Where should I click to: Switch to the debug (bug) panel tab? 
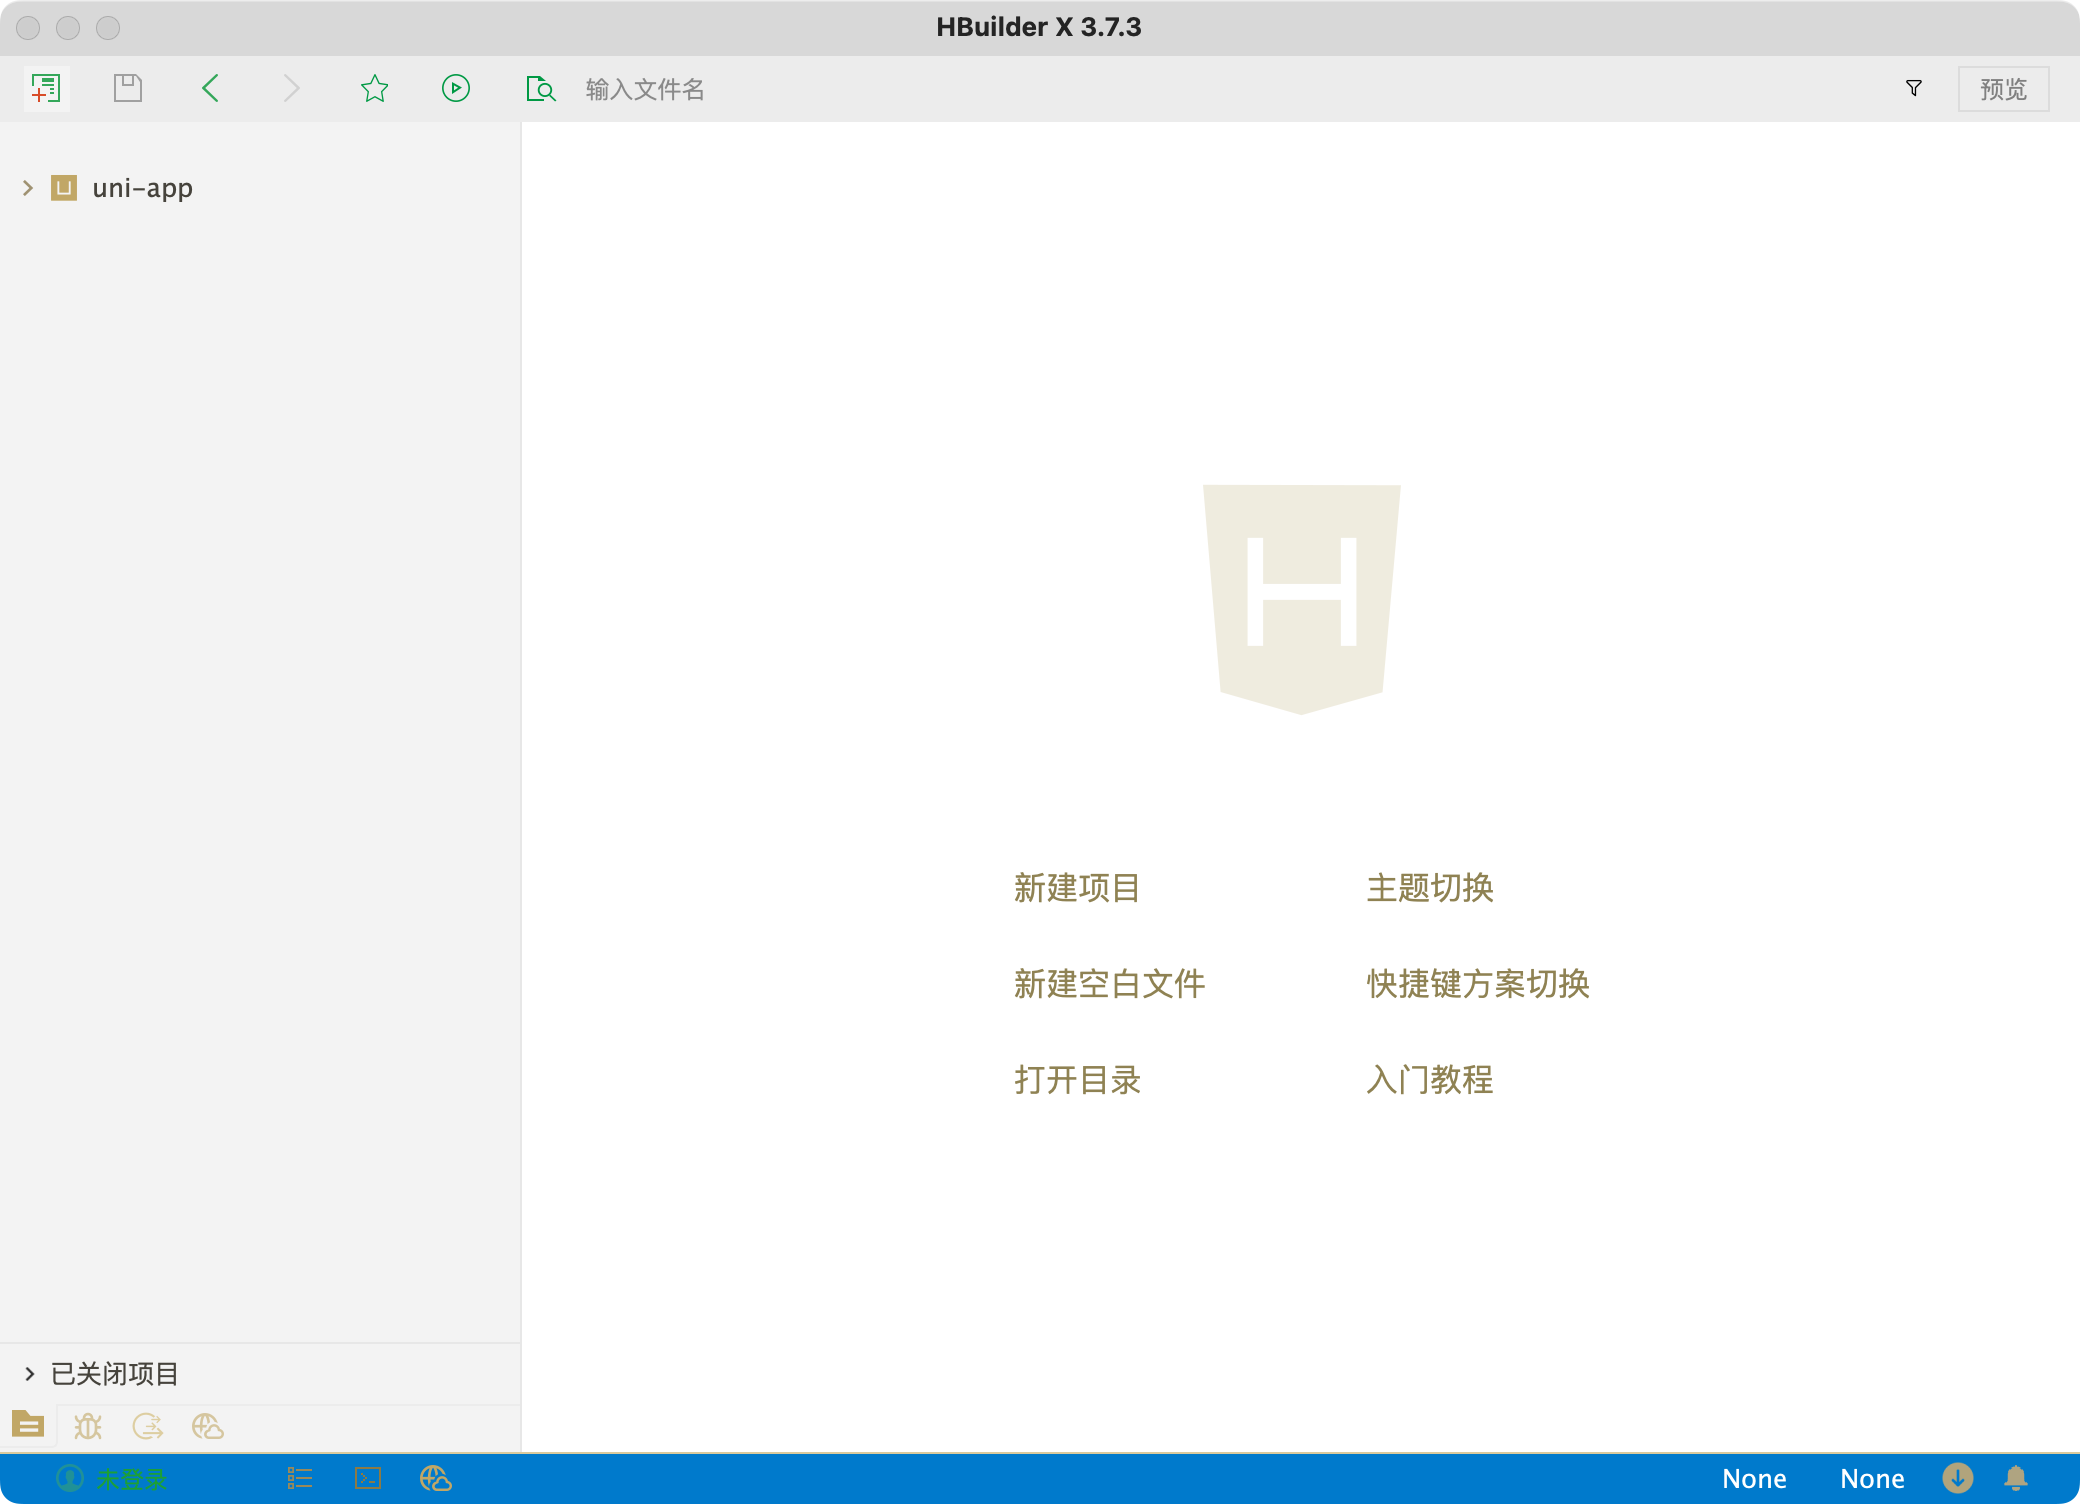pyautogui.click(x=88, y=1426)
